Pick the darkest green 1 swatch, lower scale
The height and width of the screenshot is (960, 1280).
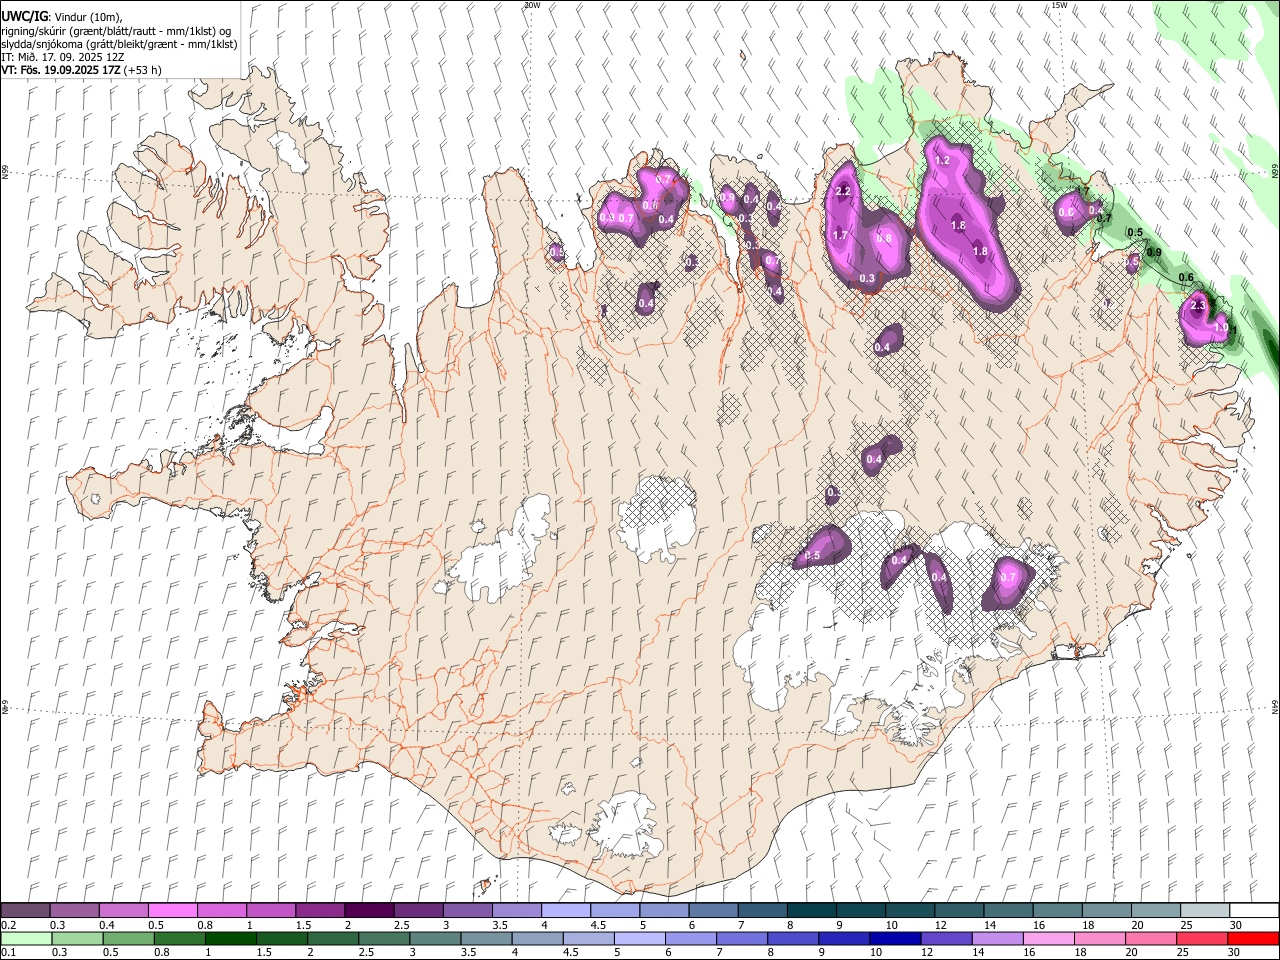[230, 938]
